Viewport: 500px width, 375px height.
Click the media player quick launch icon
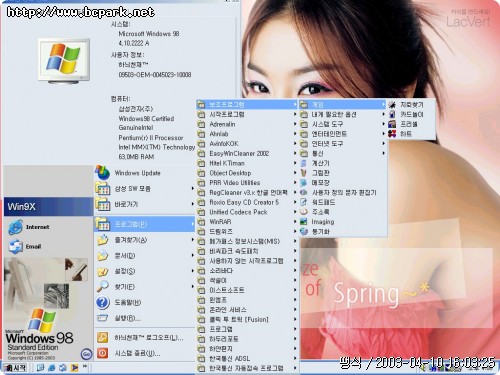click(74, 368)
